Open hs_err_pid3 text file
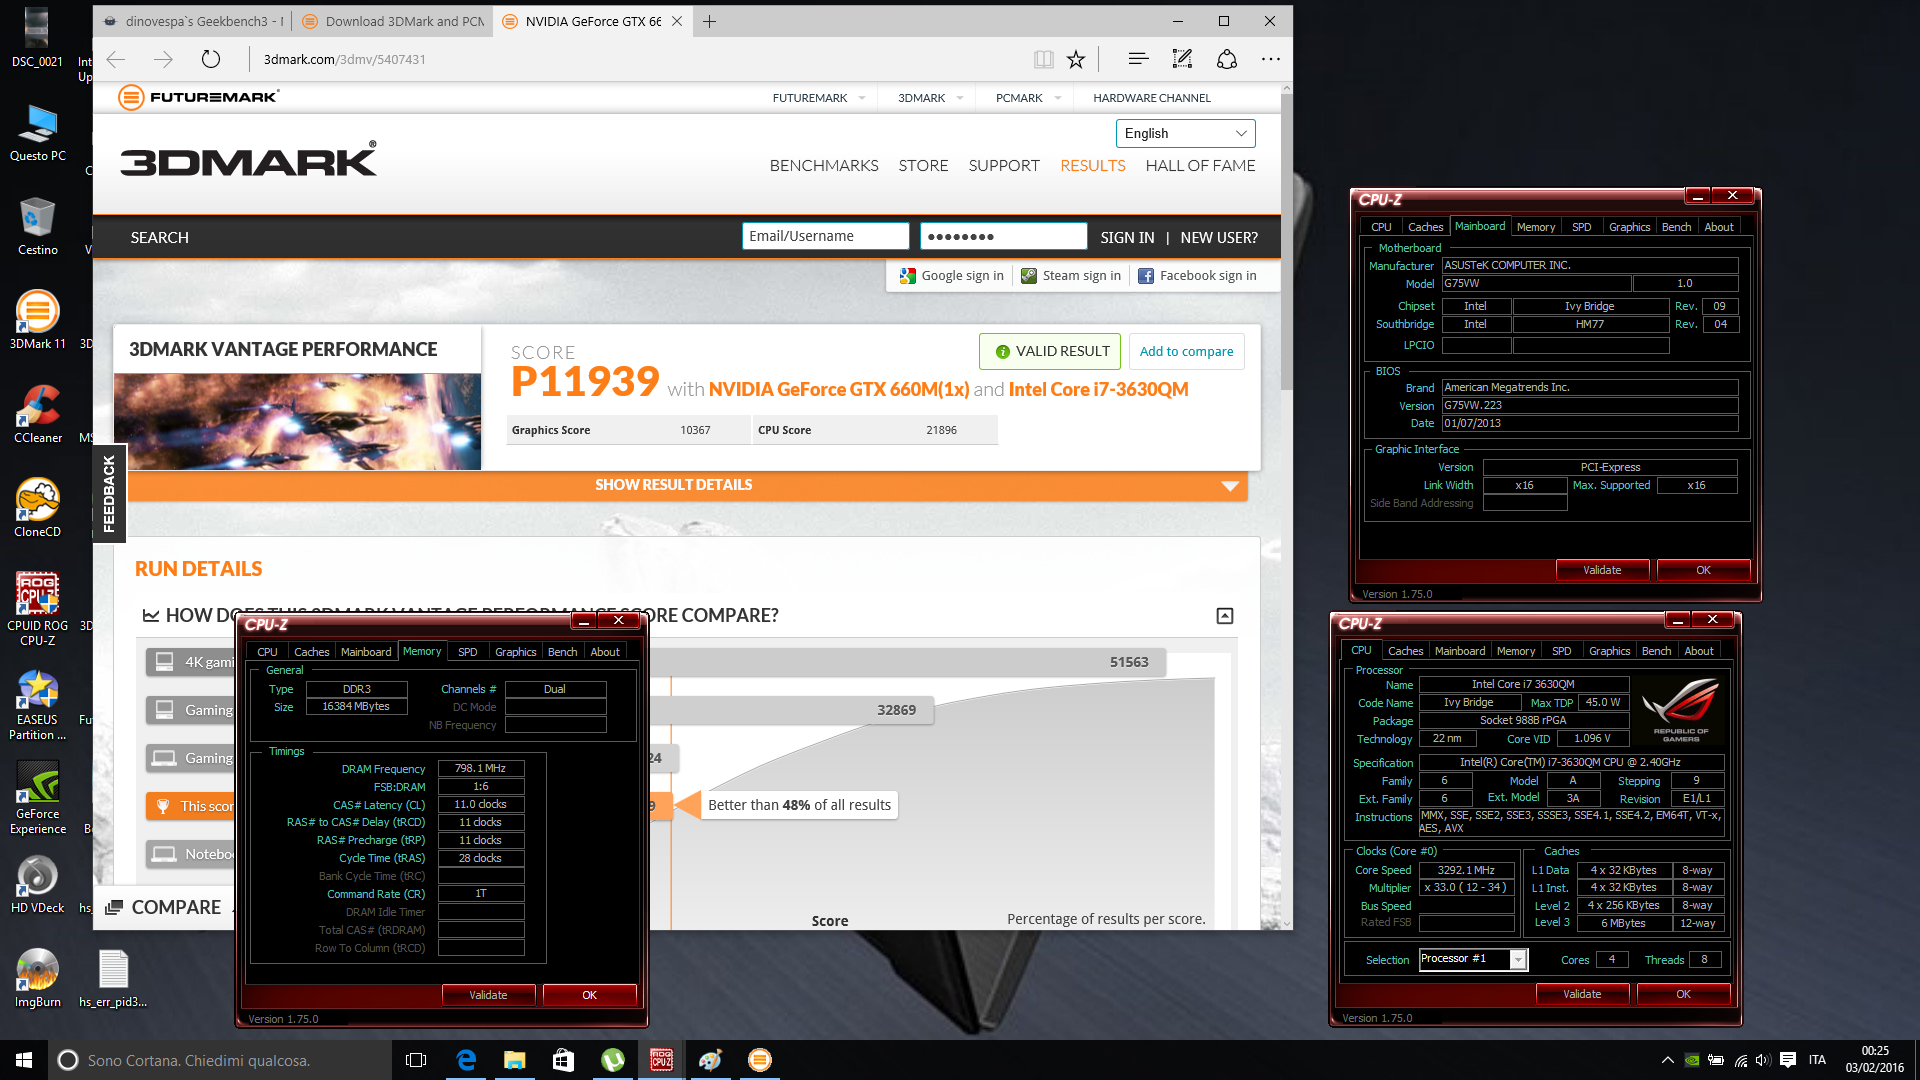 click(x=113, y=978)
